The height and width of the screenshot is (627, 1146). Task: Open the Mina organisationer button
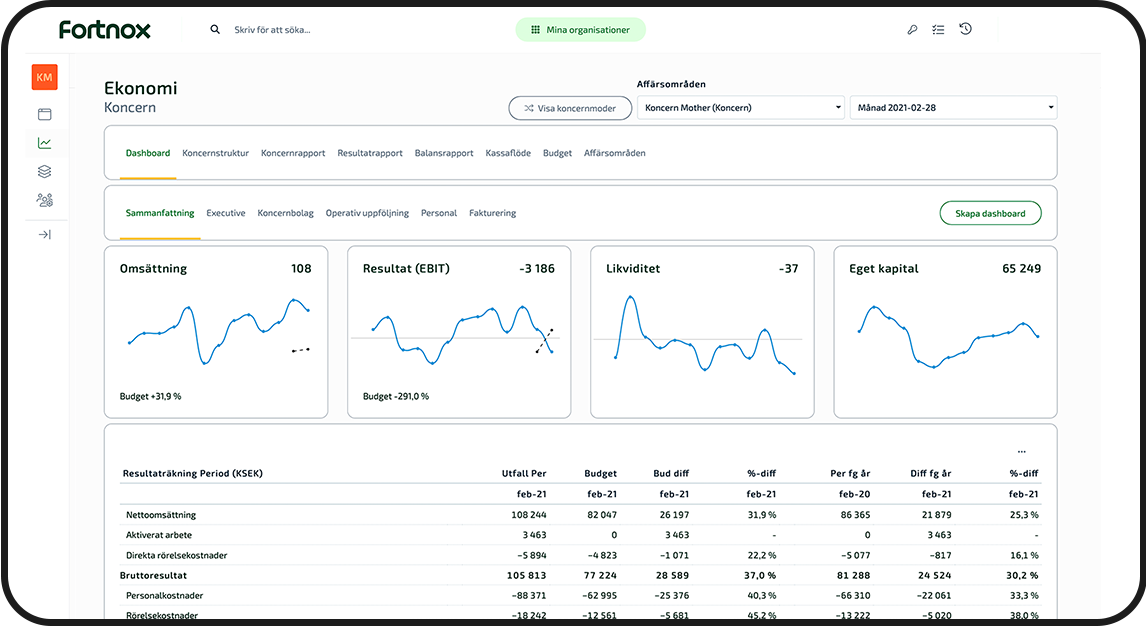[x=580, y=30]
